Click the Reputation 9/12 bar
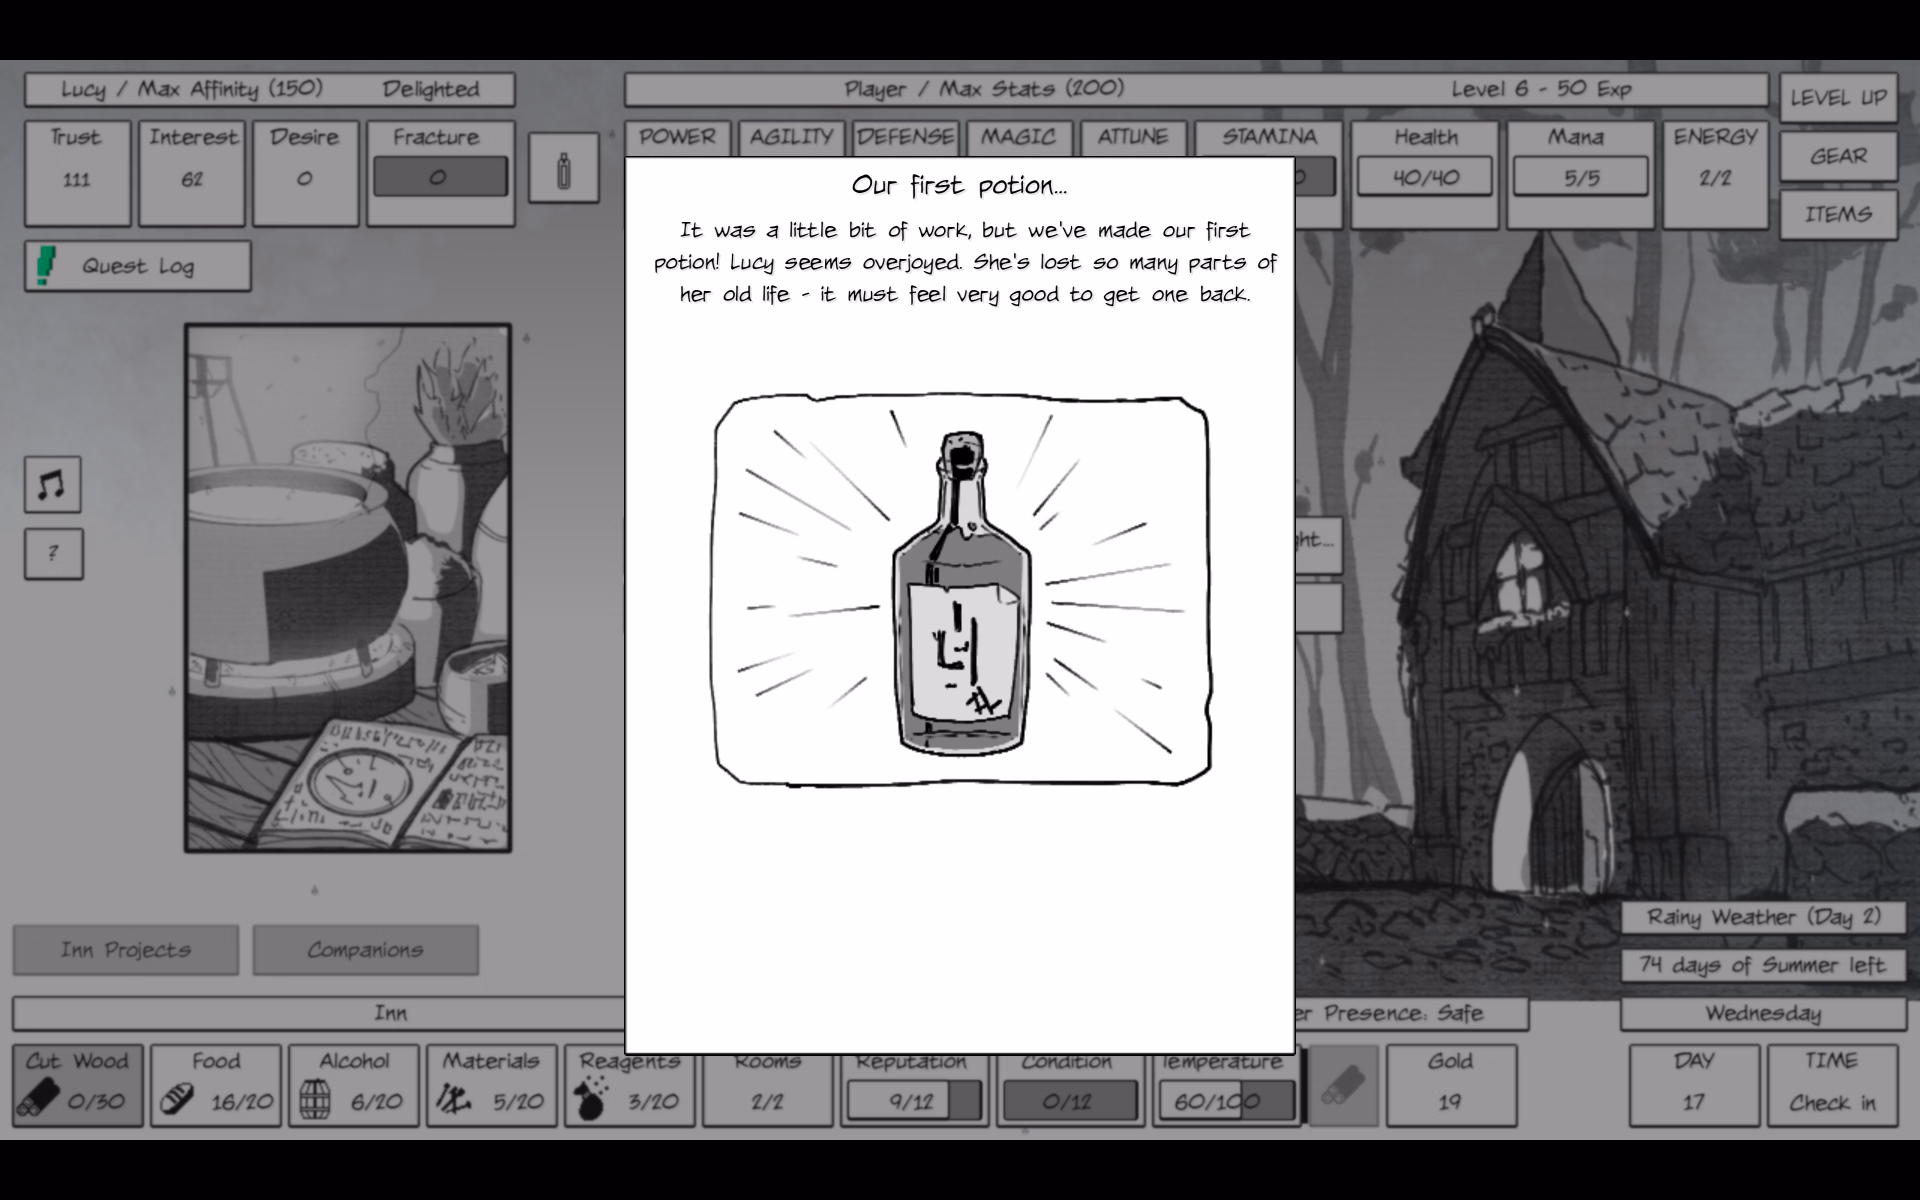The image size is (1920, 1200). [915, 1101]
